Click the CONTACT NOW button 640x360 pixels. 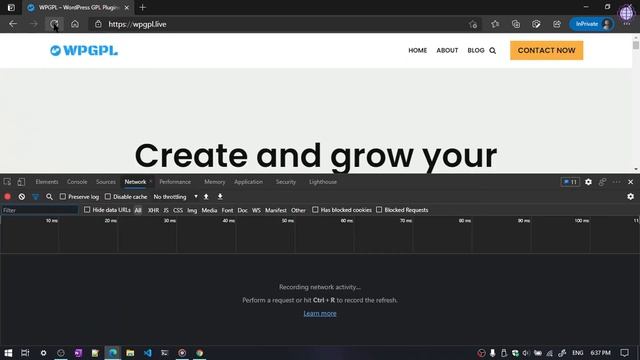point(547,50)
